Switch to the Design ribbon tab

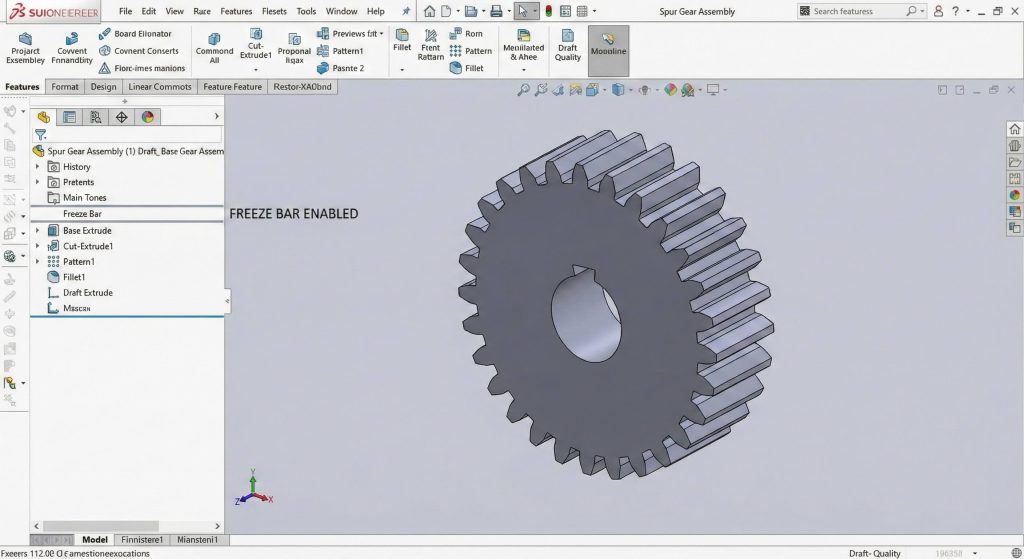[x=103, y=87]
